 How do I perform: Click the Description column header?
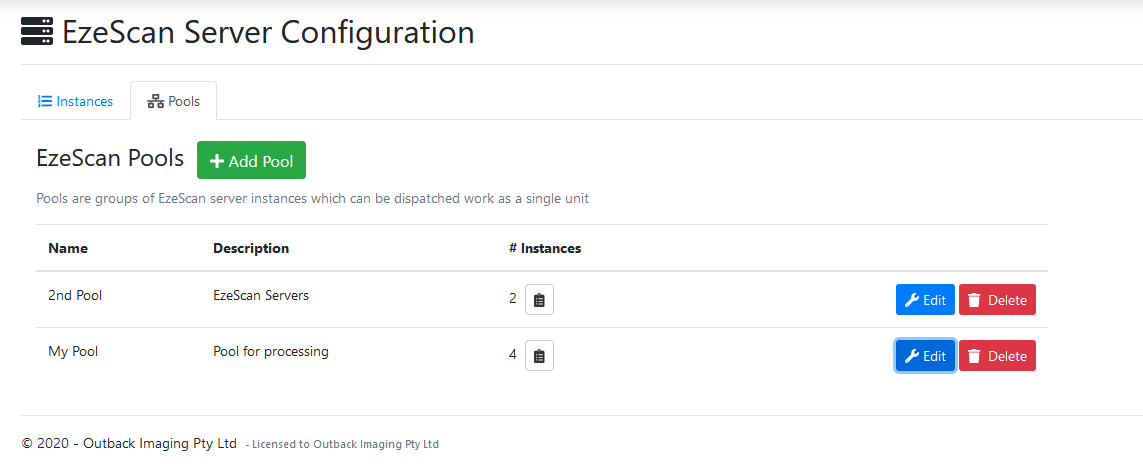(x=251, y=248)
